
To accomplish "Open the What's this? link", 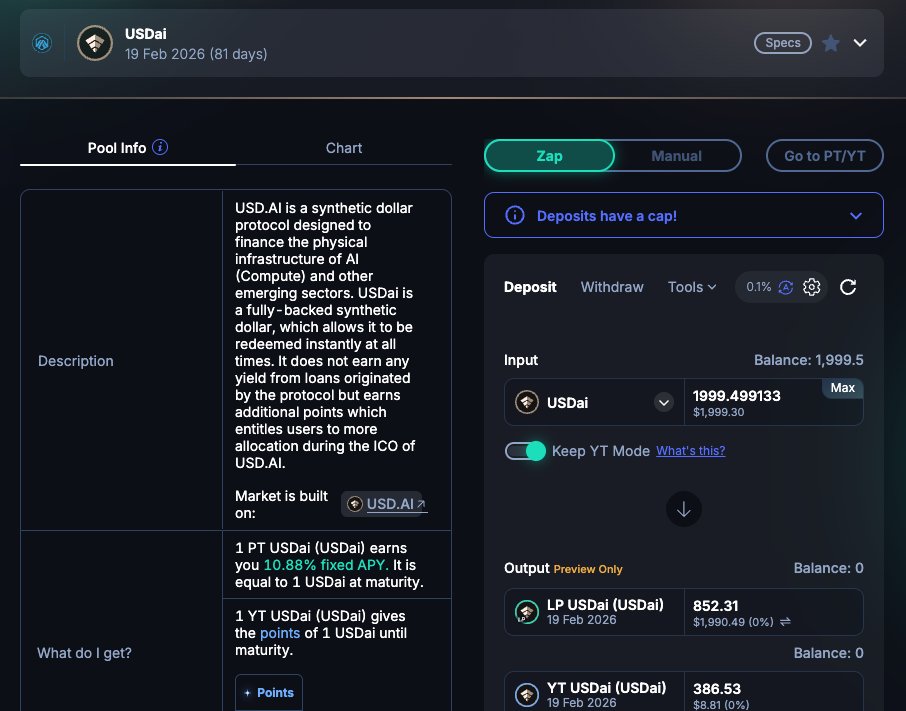I will pyautogui.click(x=690, y=451).
